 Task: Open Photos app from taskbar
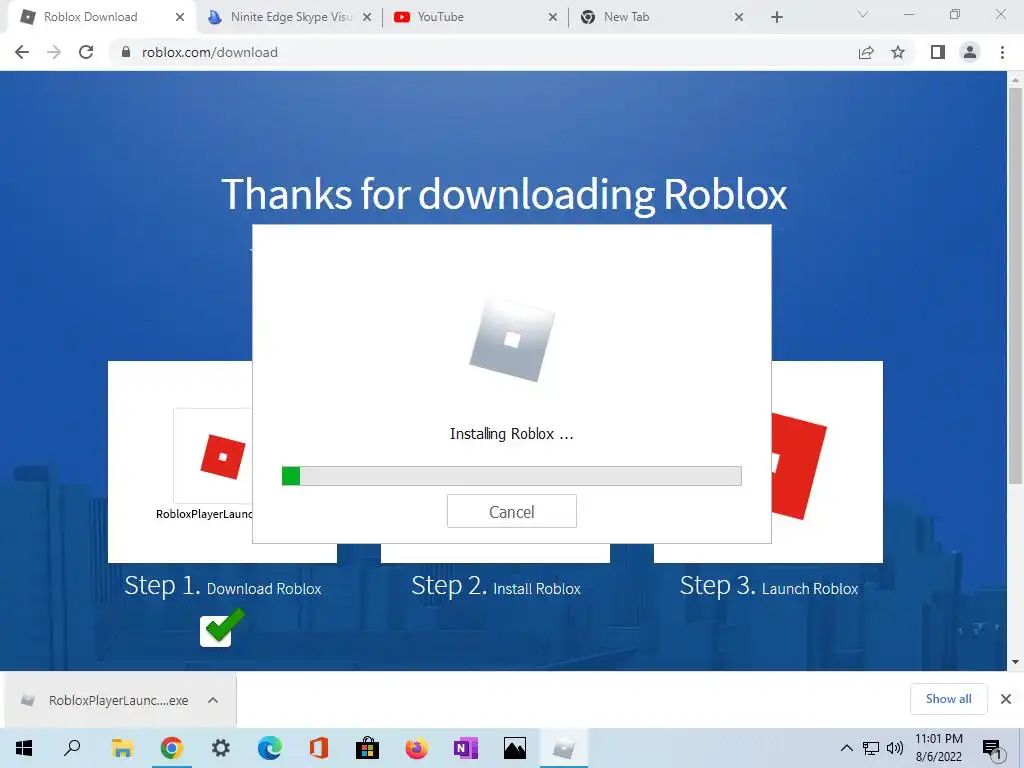tap(515, 748)
